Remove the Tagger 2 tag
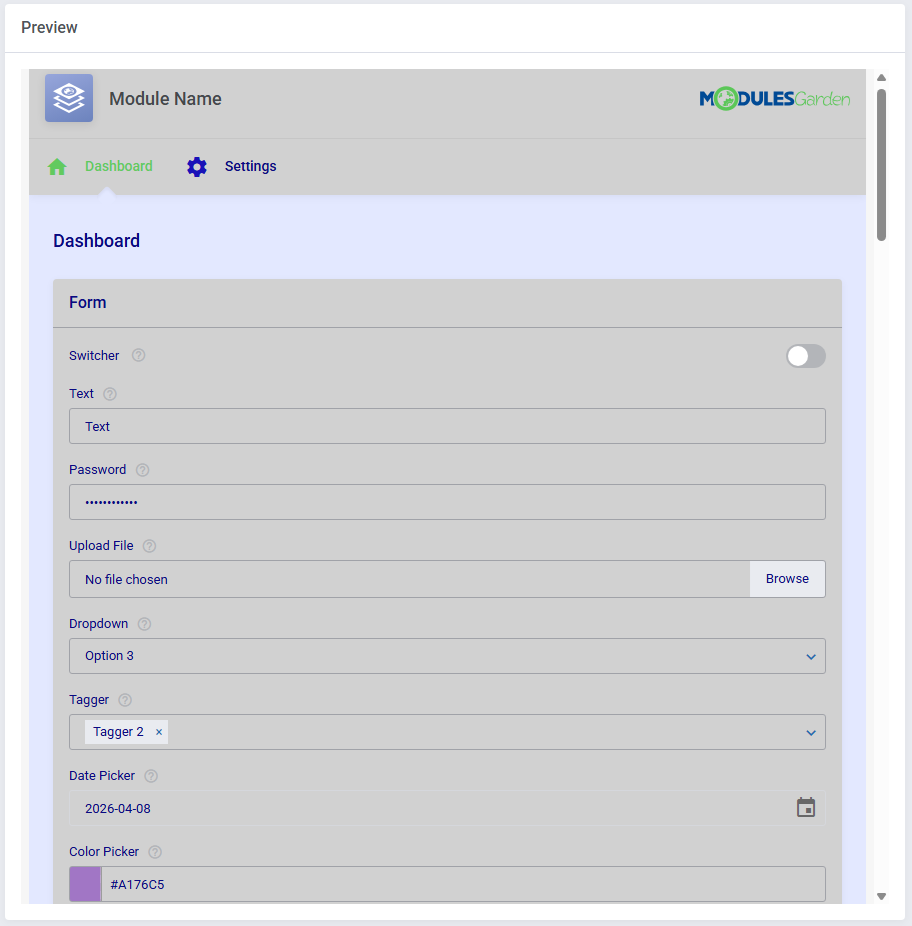Viewport: 912px width, 926px height. click(159, 732)
